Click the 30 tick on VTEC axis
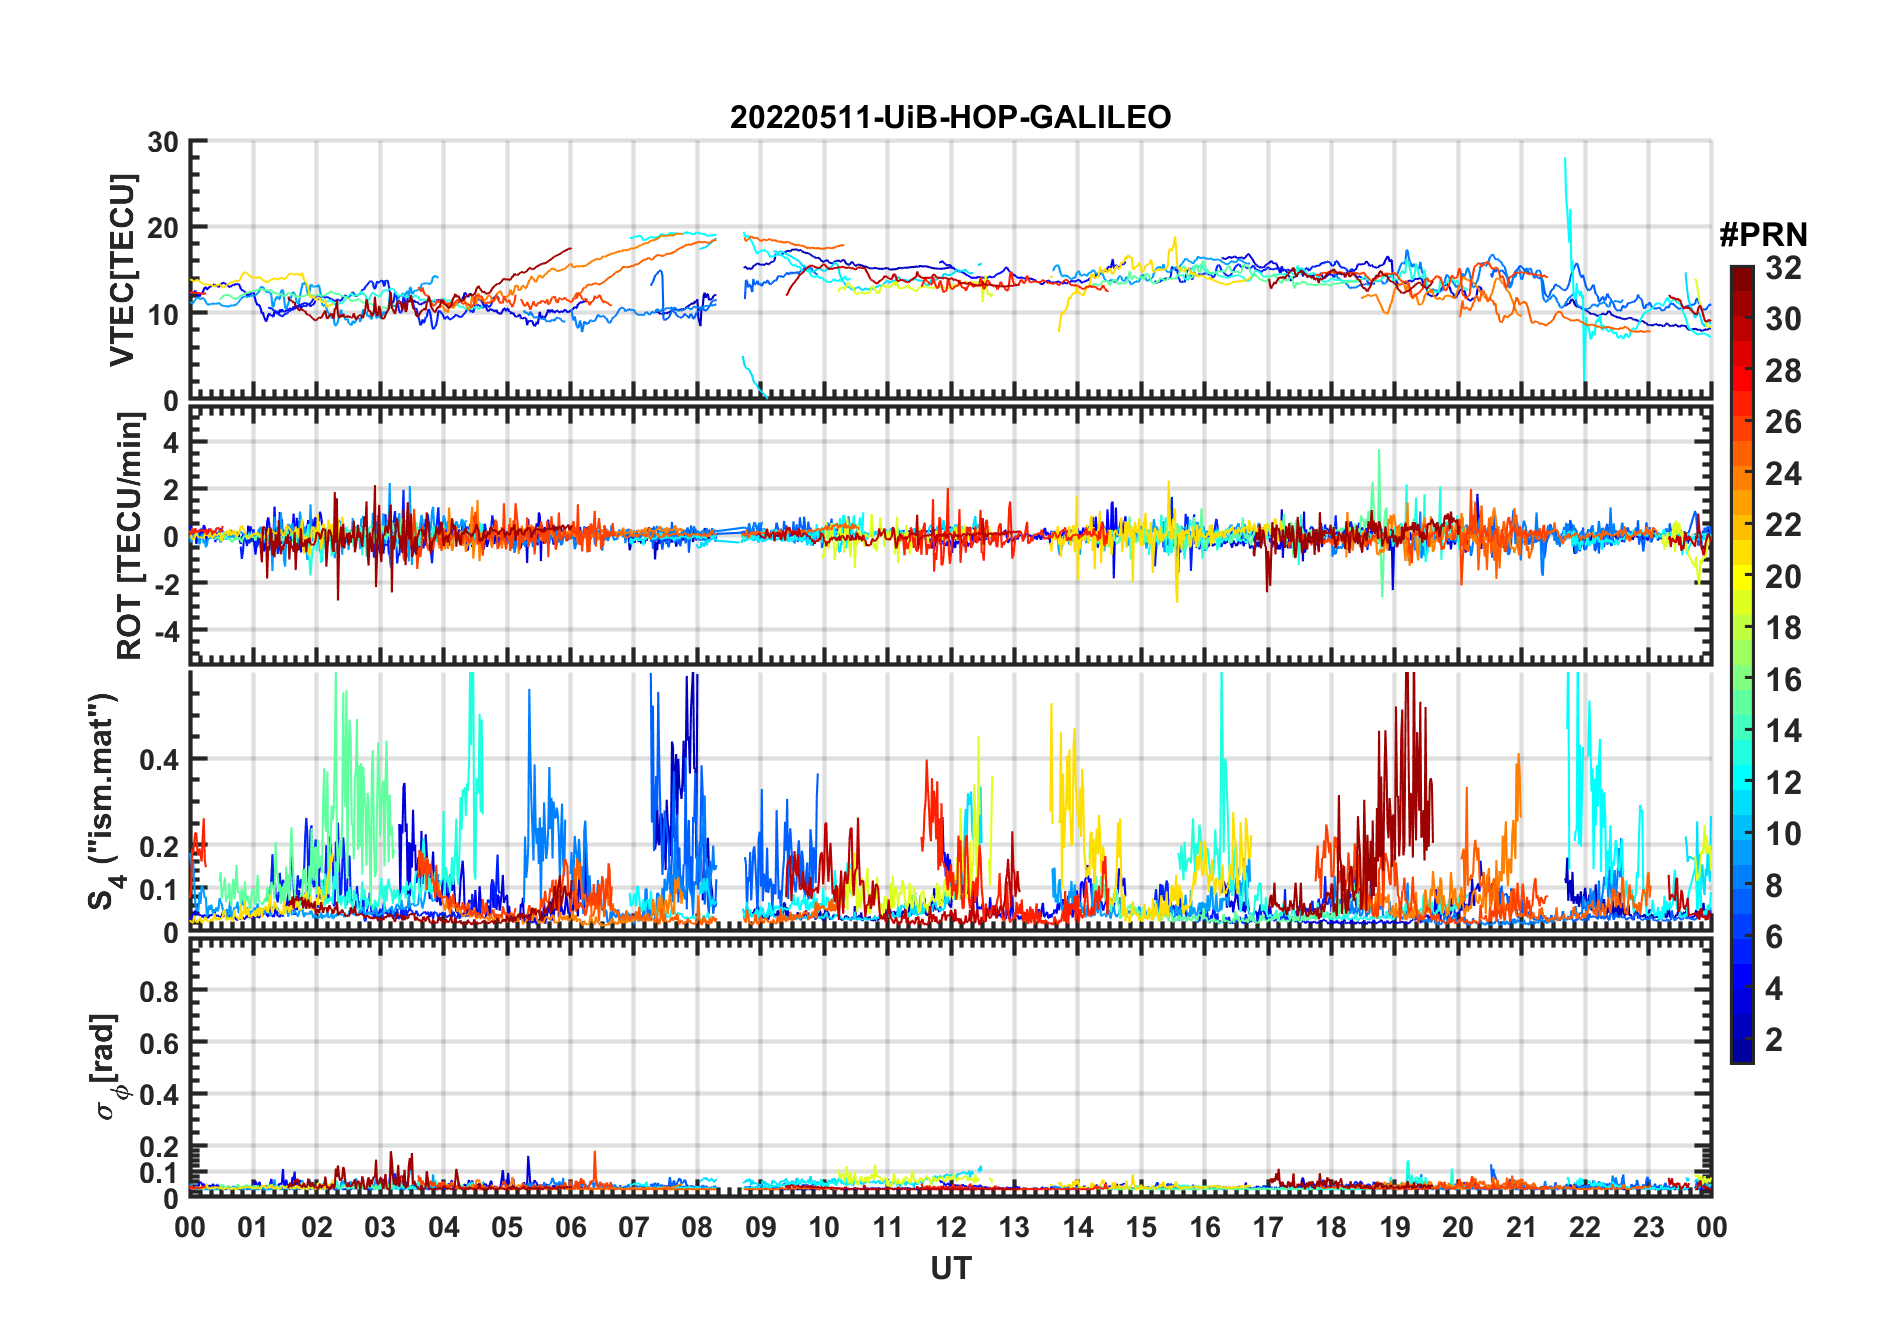The height and width of the screenshot is (1330, 1902). (x=162, y=142)
